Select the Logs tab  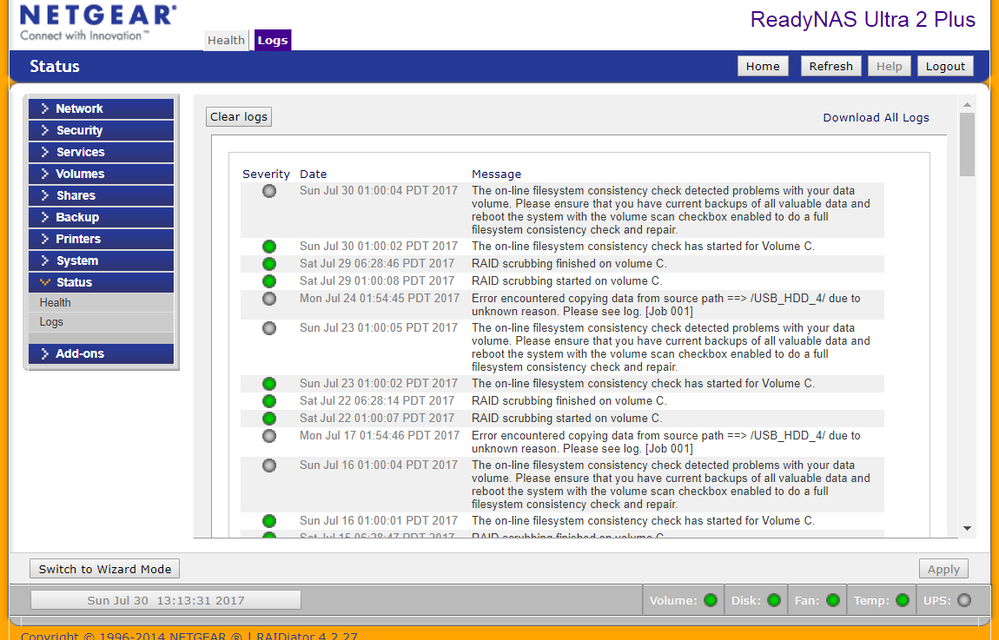tap(272, 40)
